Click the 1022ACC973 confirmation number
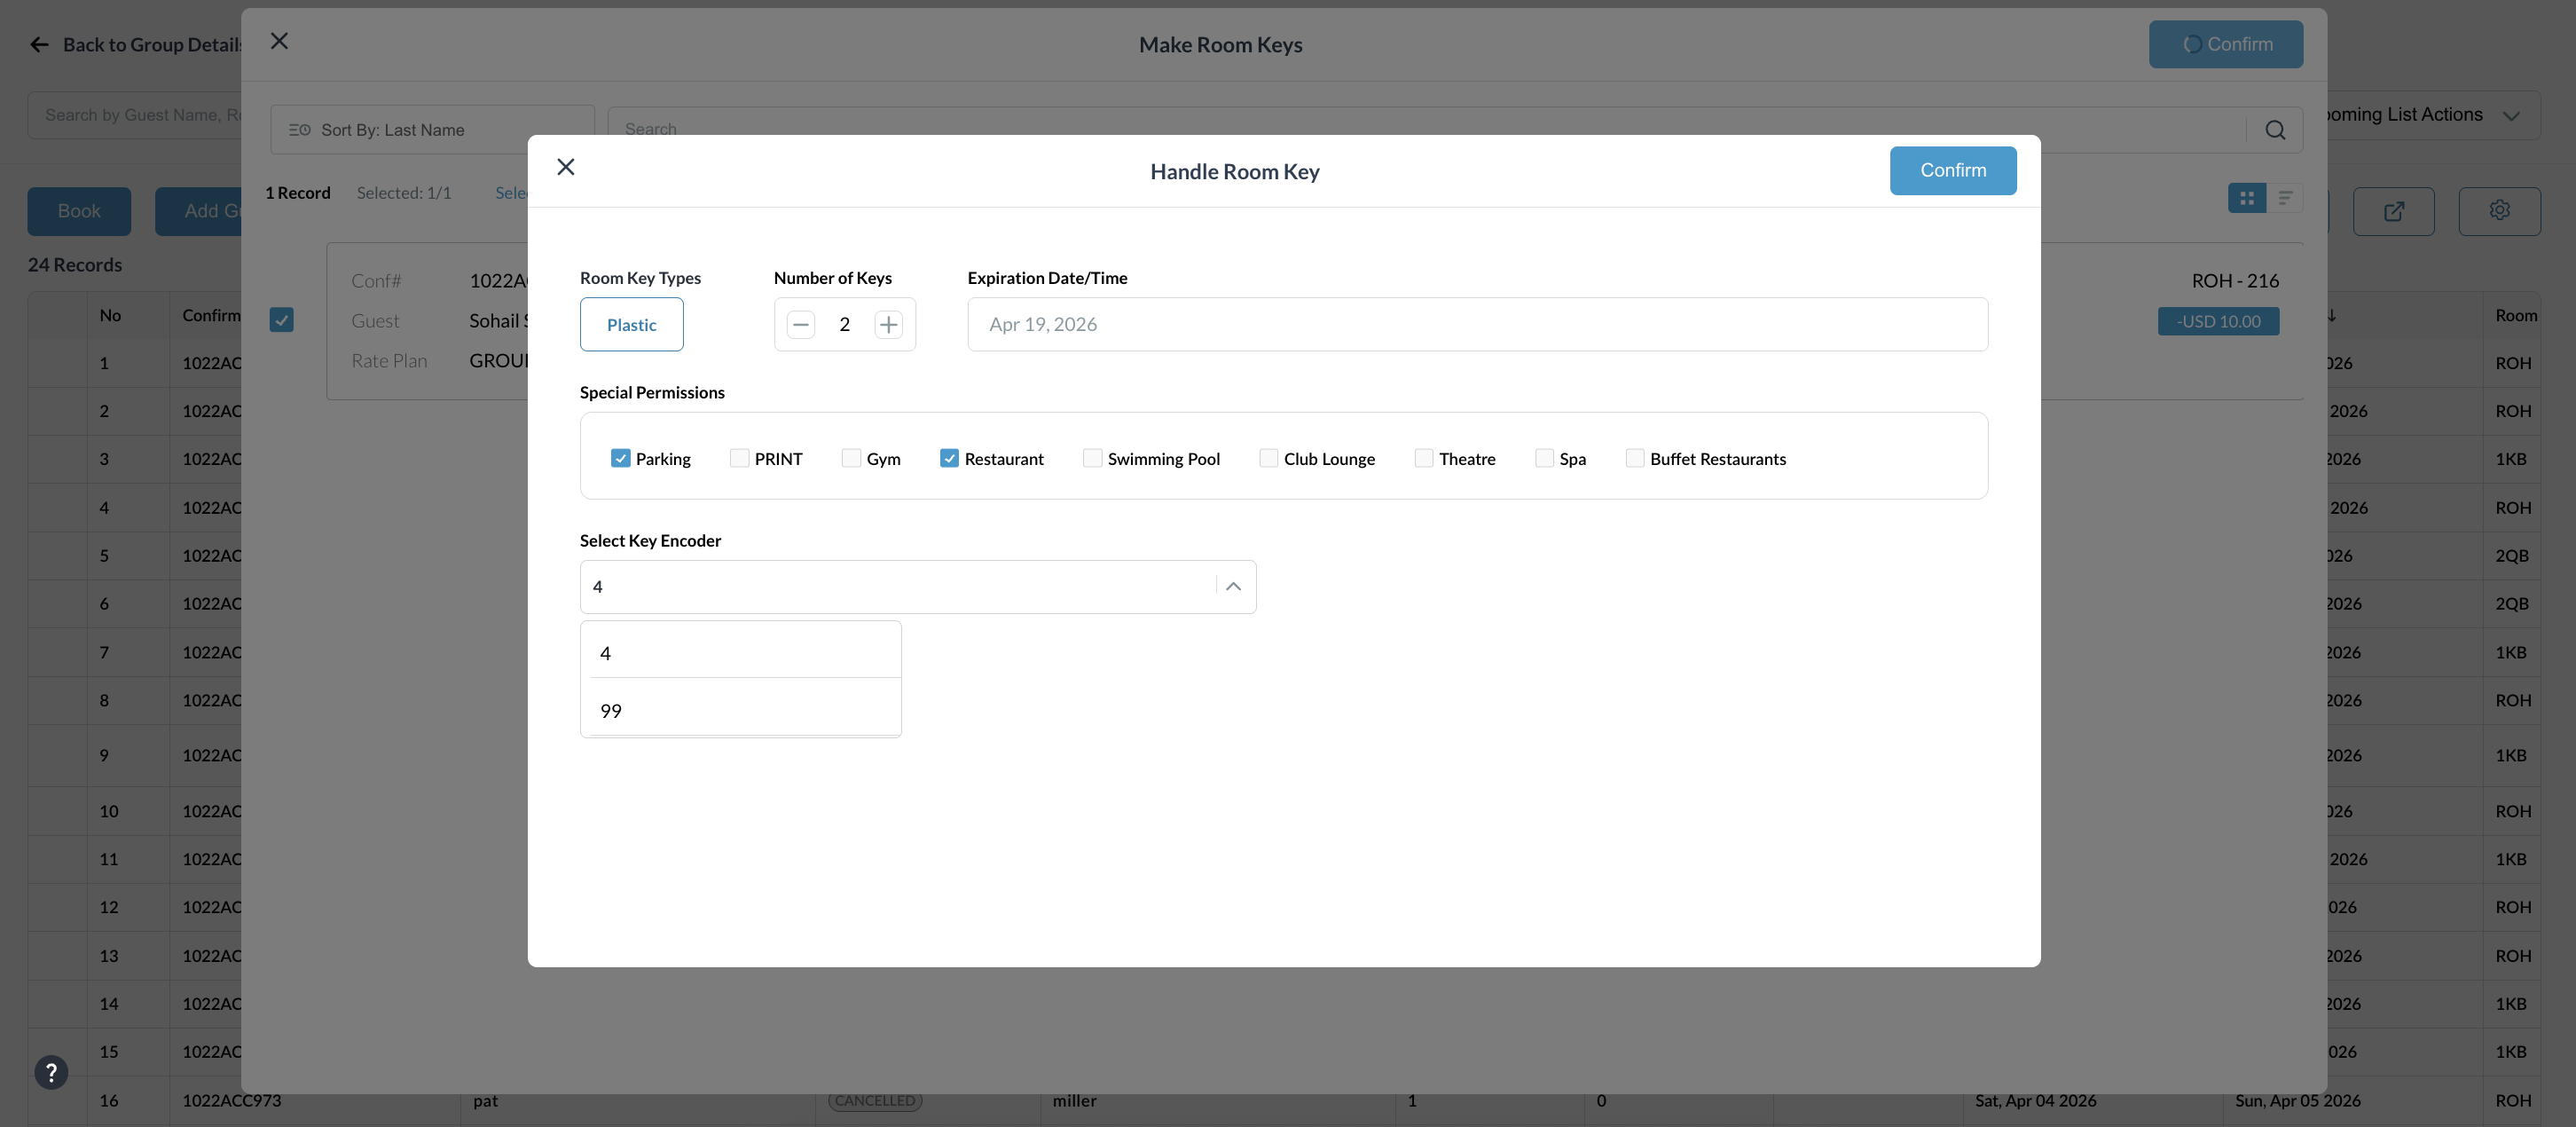 [x=231, y=1100]
